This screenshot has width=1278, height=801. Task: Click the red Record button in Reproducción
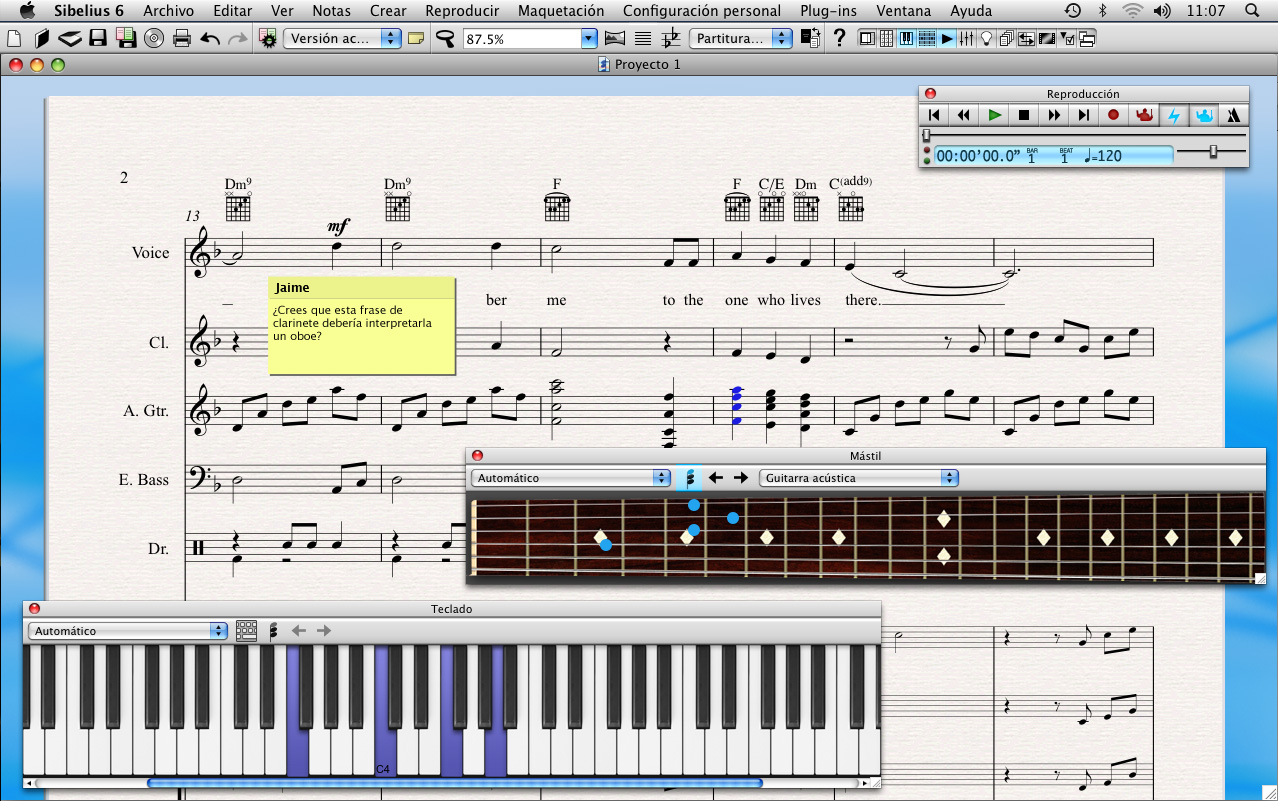click(x=1114, y=115)
